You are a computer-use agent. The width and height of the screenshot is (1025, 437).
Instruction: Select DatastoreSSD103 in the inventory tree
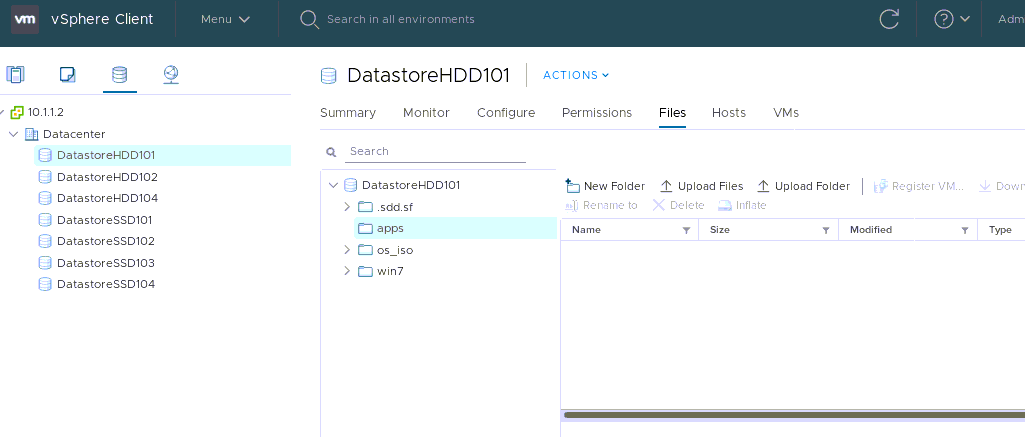point(106,263)
